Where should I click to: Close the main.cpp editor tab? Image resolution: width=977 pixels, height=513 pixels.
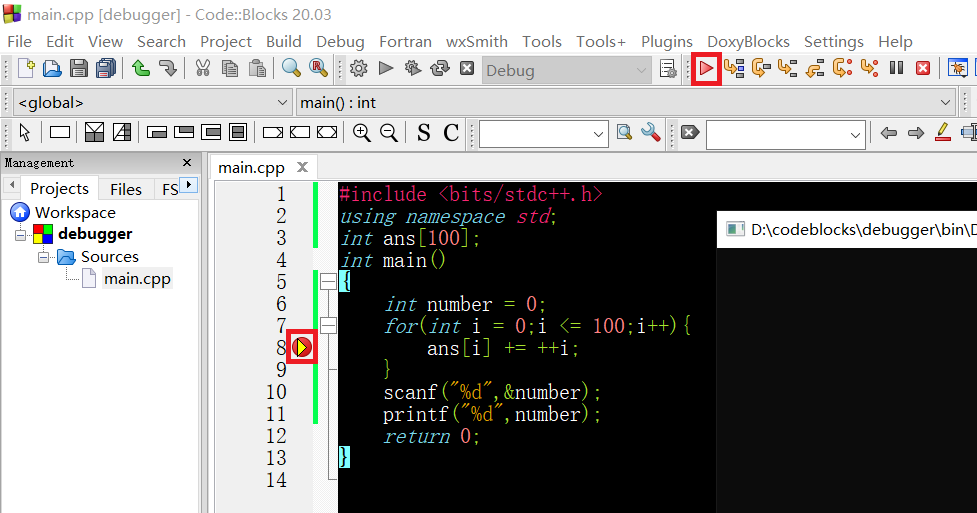[x=302, y=167]
